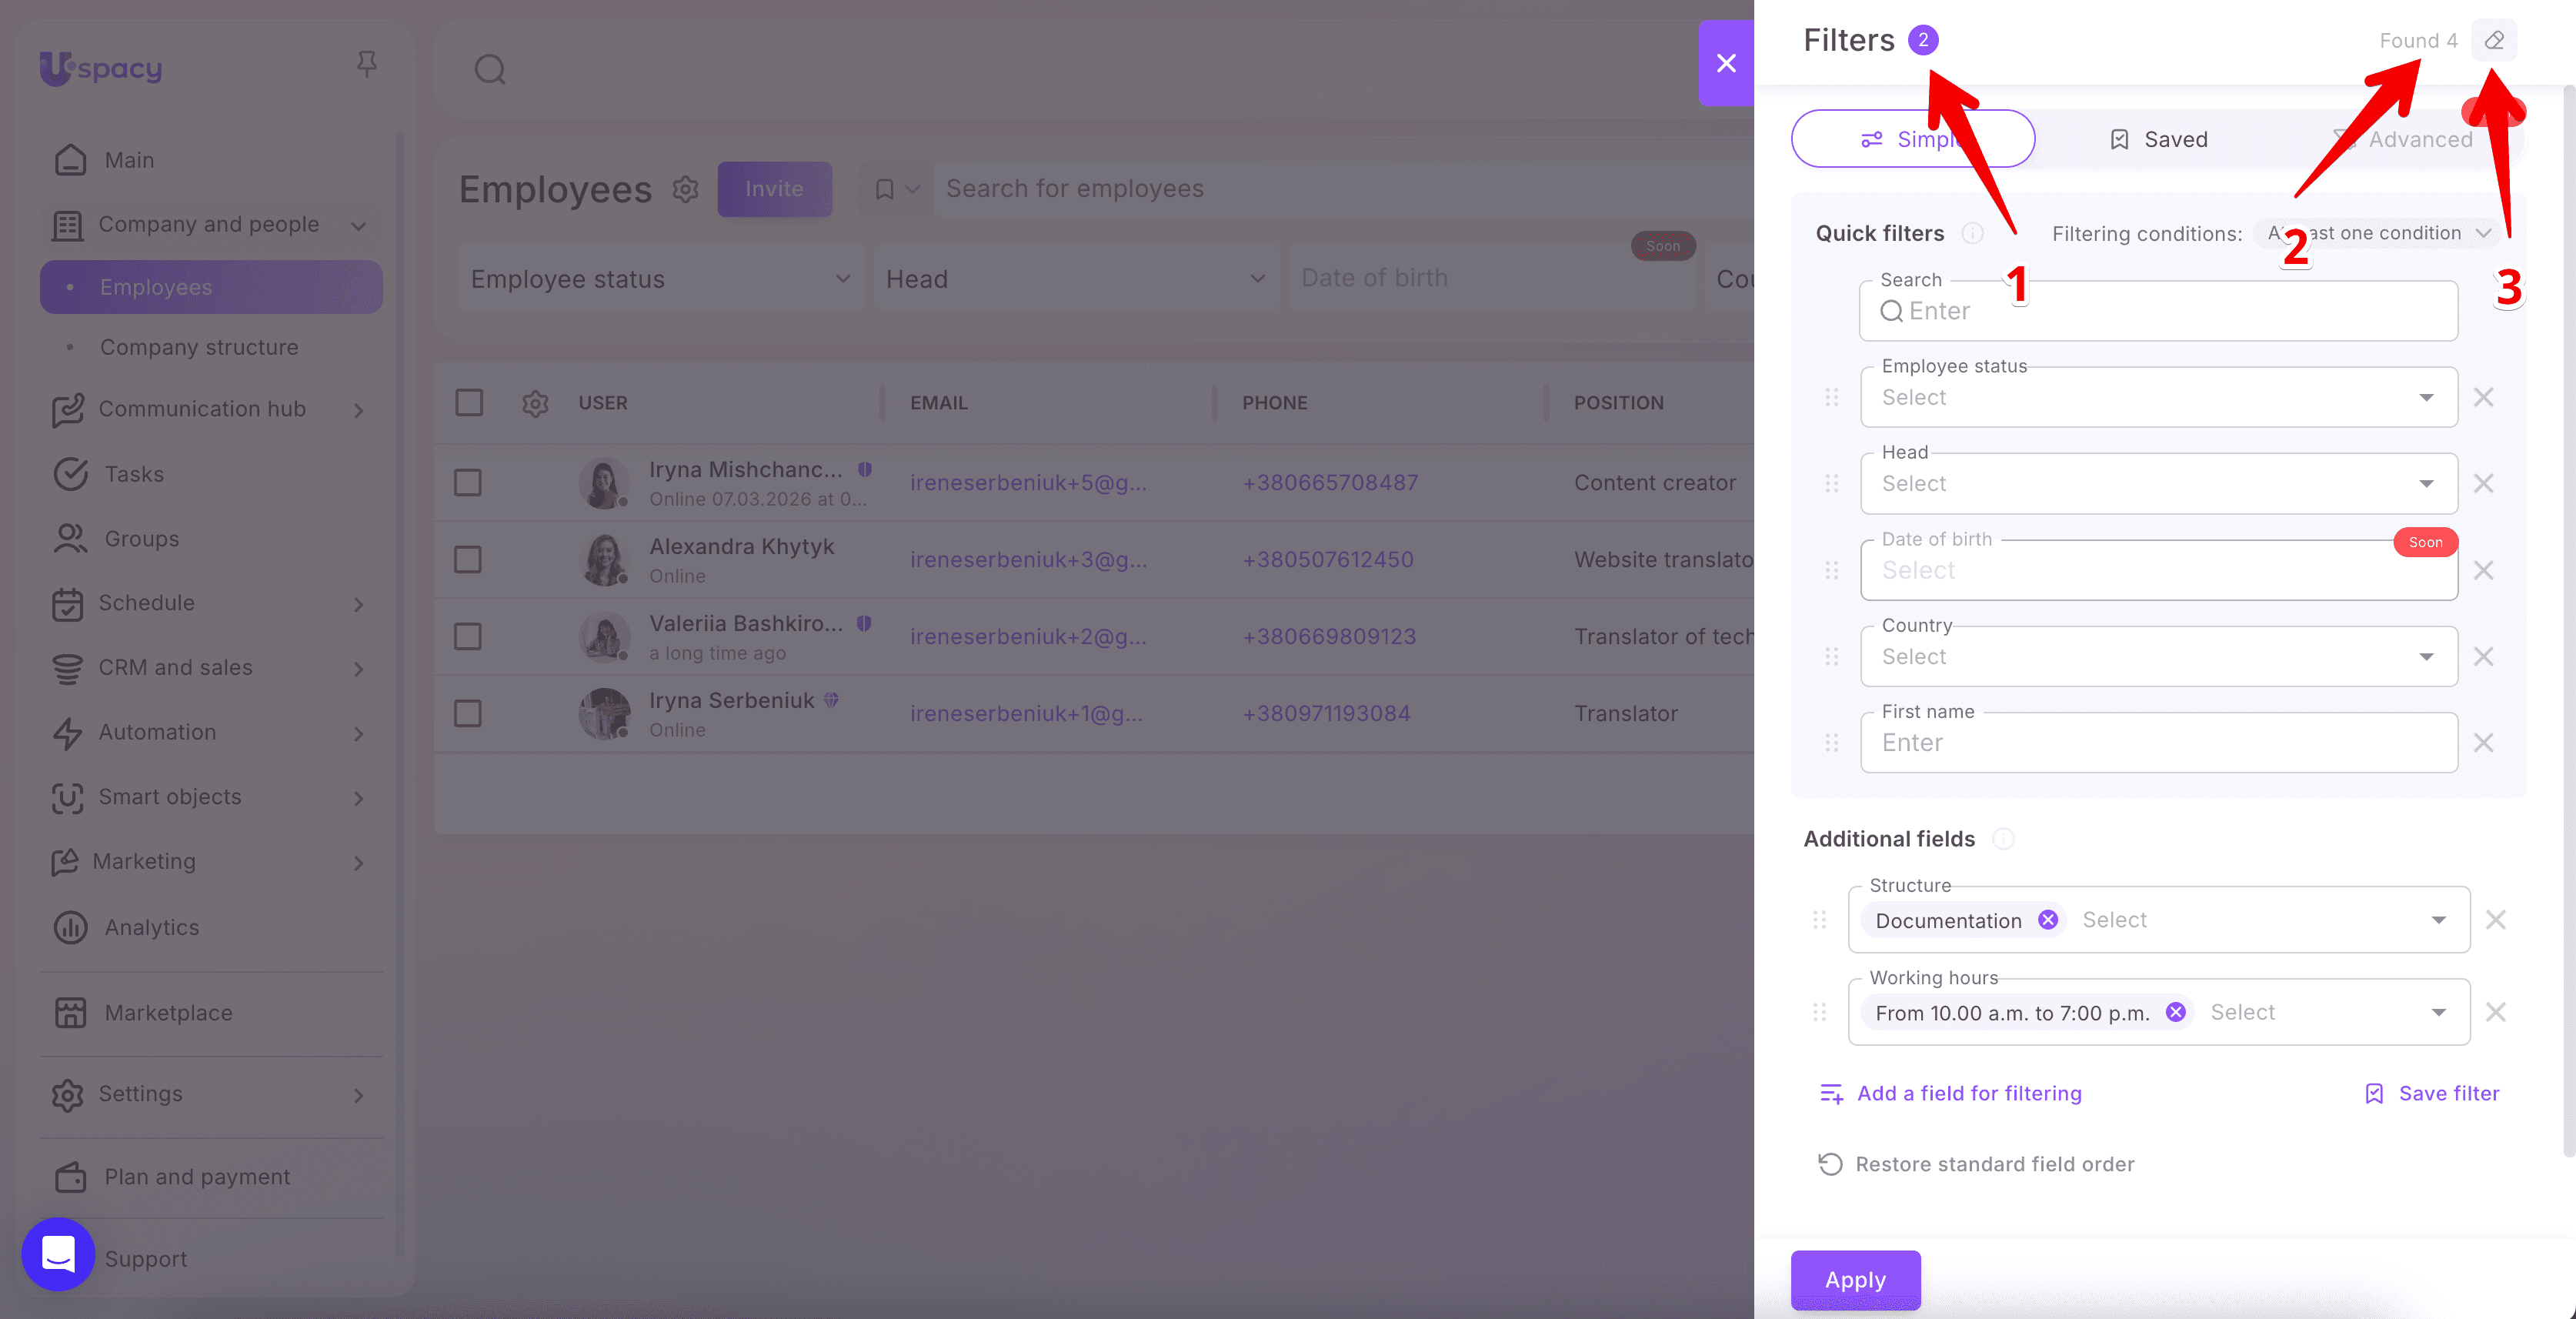The width and height of the screenshot is (2576, 1319).
Task: Grab the Structure field drag handle
Action: pyautogui.click(x=1820, y=920)
